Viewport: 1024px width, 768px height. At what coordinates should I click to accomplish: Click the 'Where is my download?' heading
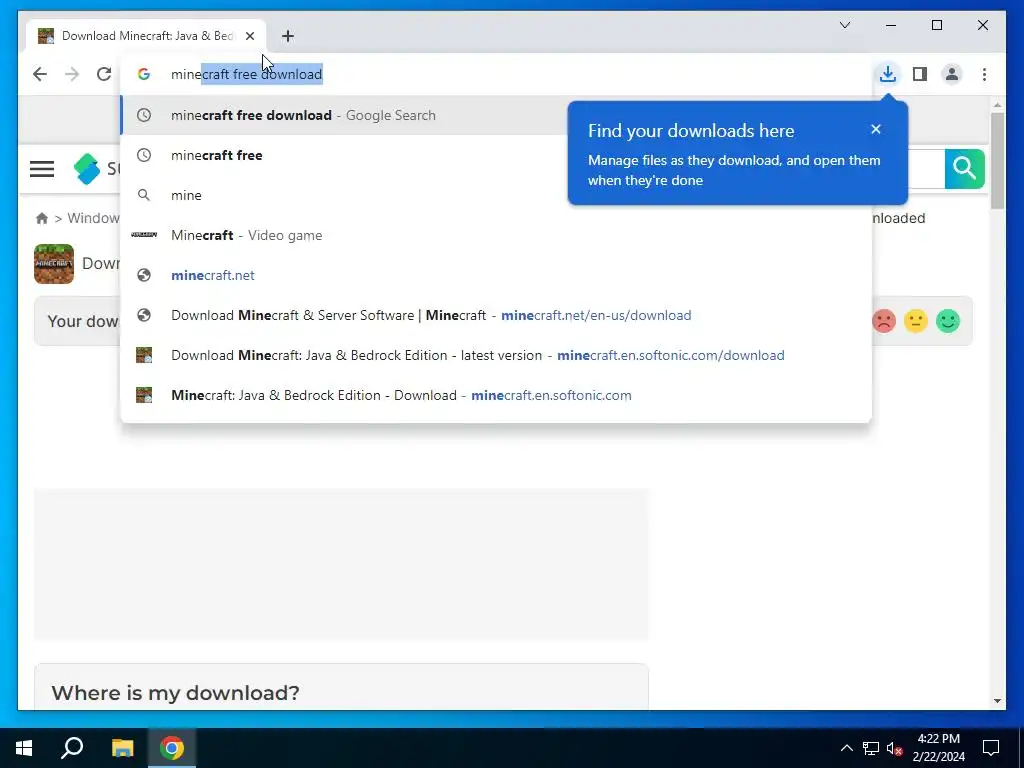click(x=176, y=693)
